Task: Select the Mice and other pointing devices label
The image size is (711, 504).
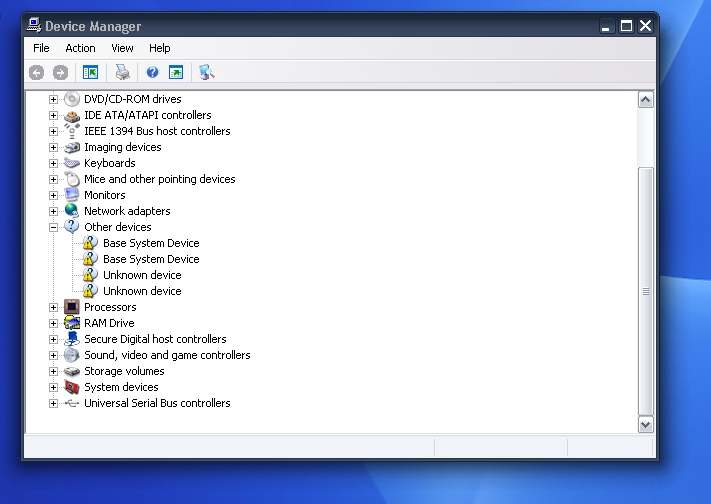Action: click(160, 179)
